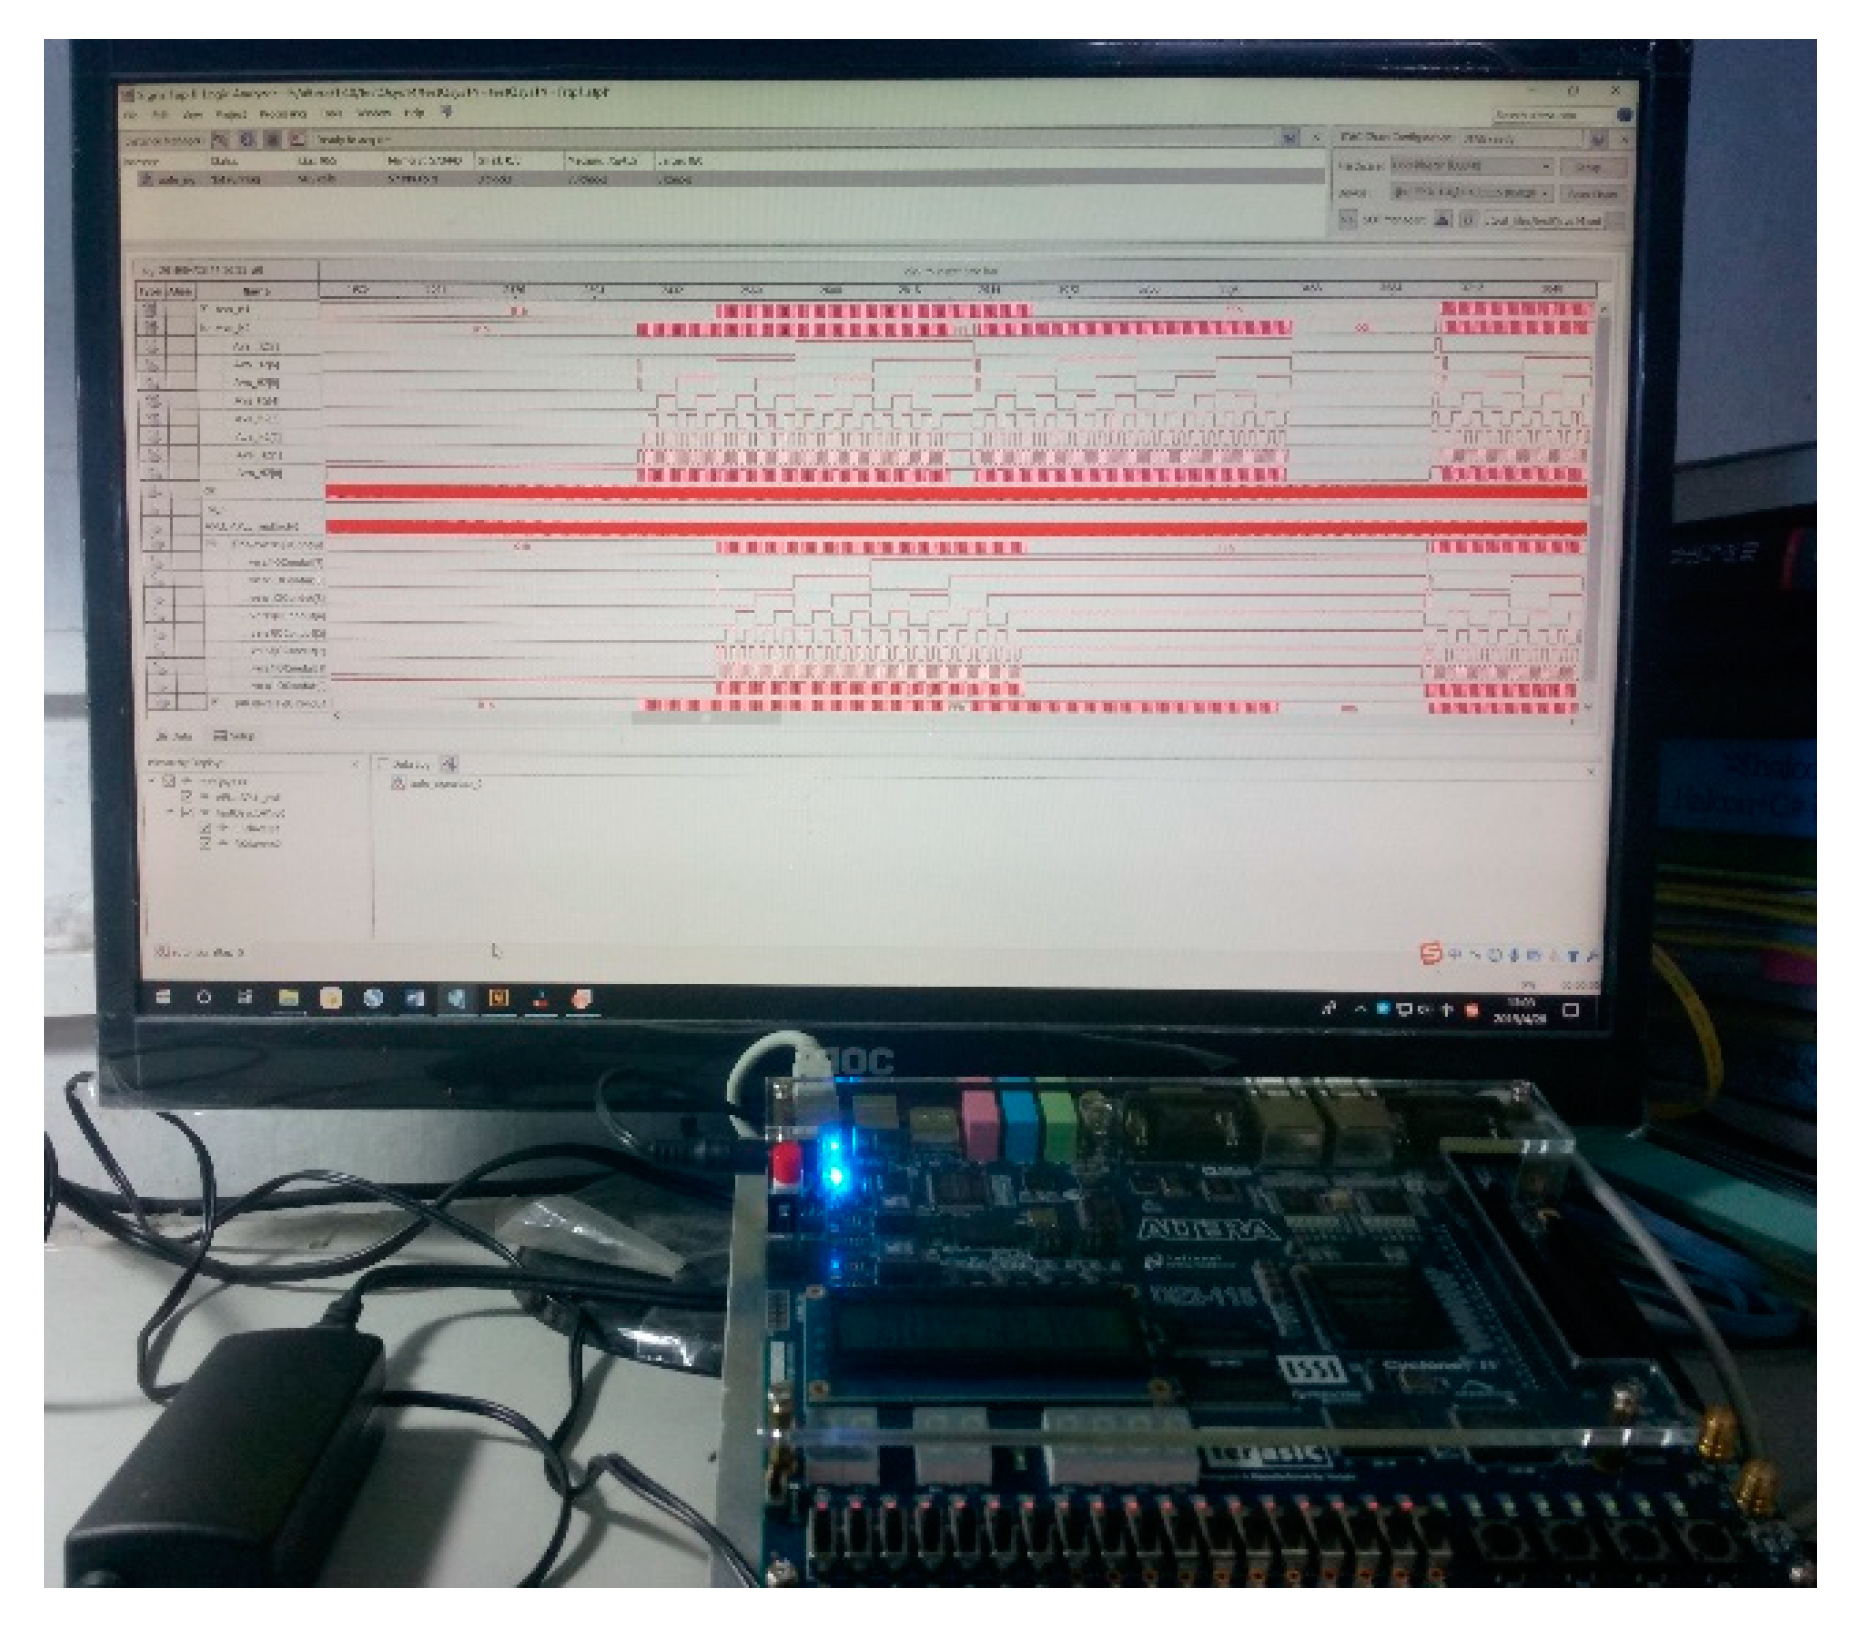The height and width of the screenshot is (1630, 1854).
Task: Open the Windows Start menu
Action: point(163,997)
